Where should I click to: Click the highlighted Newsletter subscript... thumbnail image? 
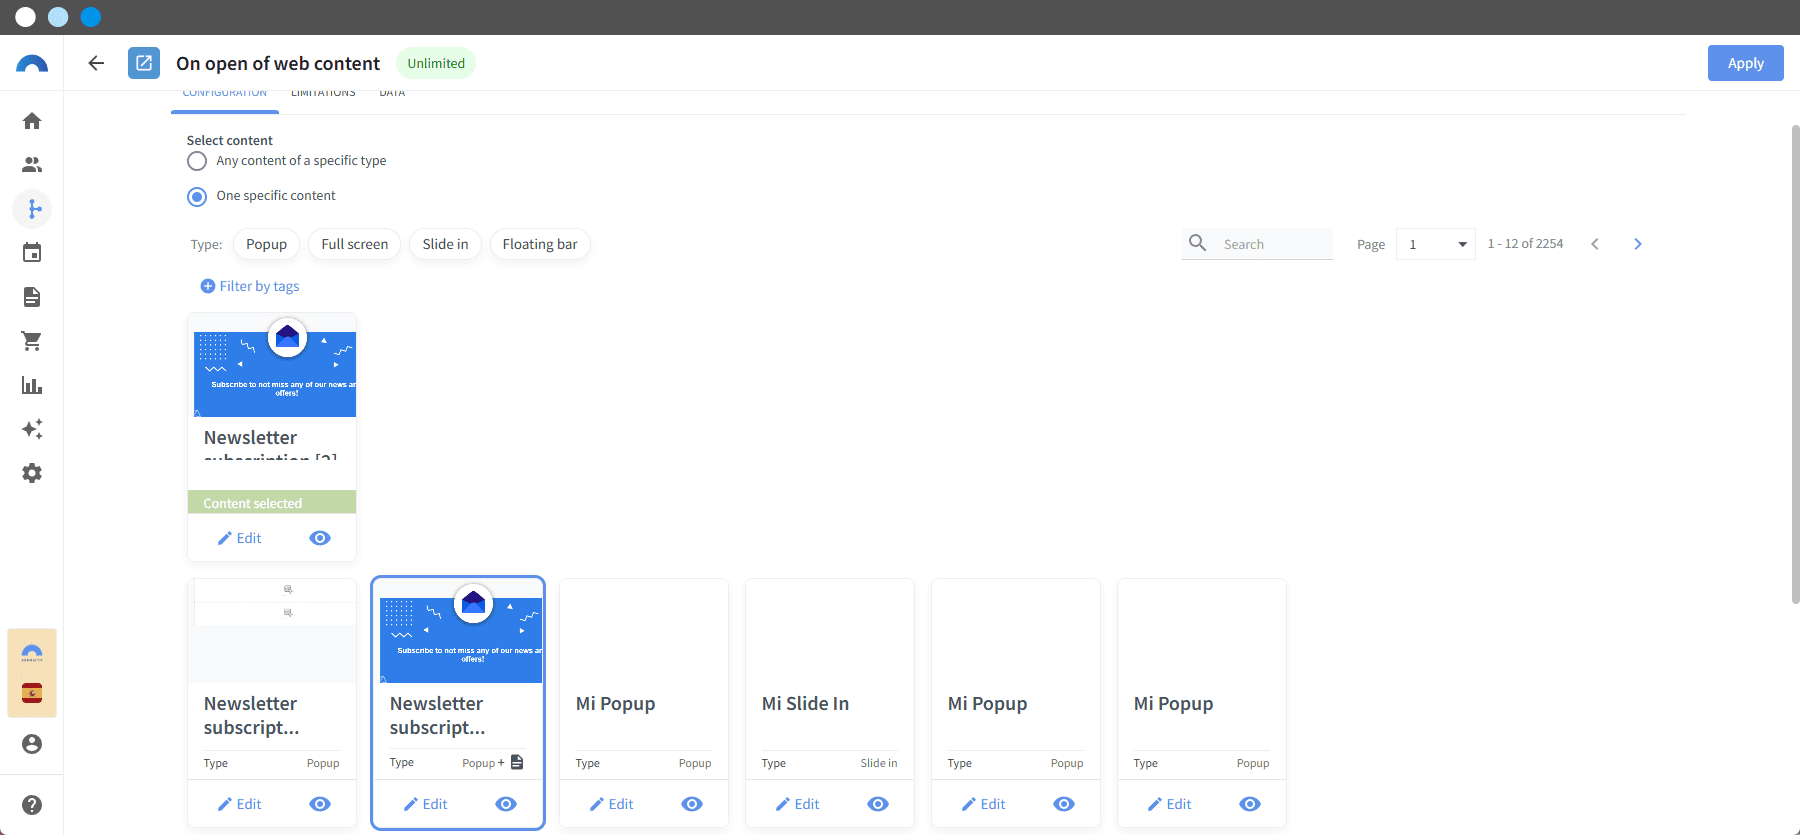coord(461,634)
